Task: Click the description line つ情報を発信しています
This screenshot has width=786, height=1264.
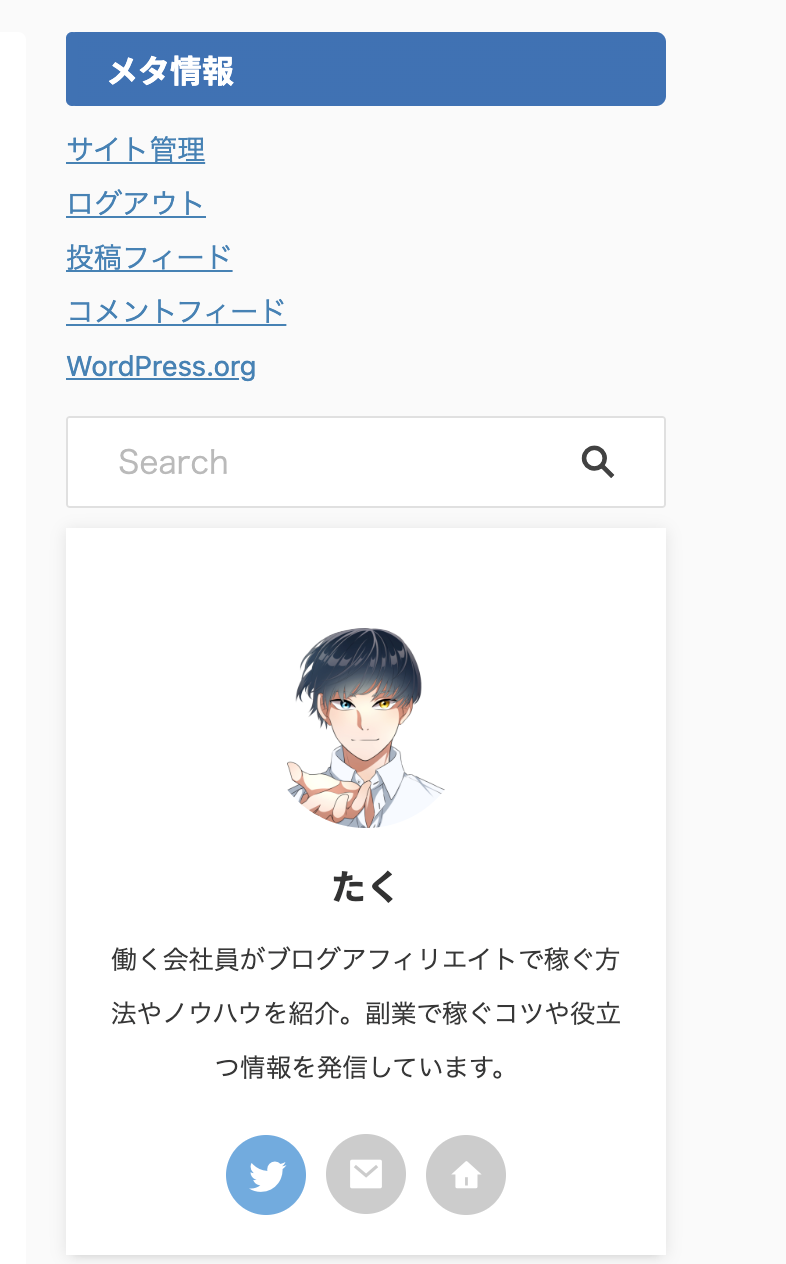Action: (366, 1068)
